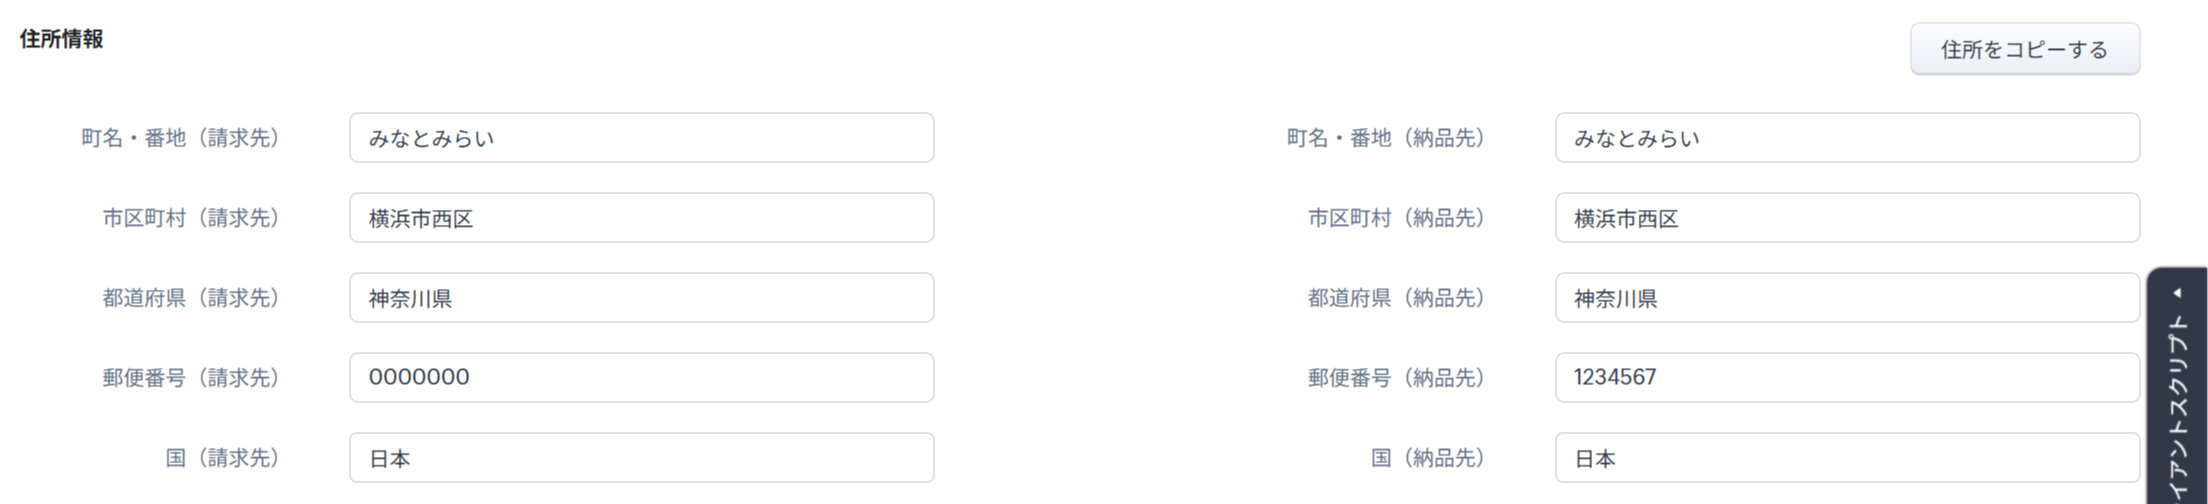The height and width of the screenshot is (504, 2208).
Task: Select the 国（納品先） input field
Action: tap(1846, 458)
